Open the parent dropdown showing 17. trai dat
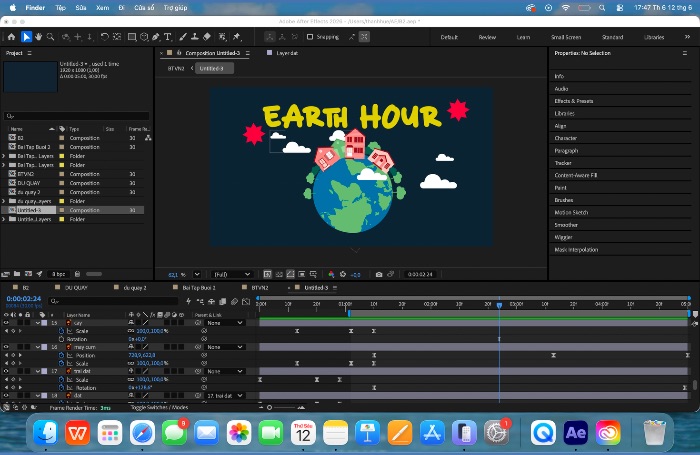The image size is (700, 455). (x=225, y=396)
